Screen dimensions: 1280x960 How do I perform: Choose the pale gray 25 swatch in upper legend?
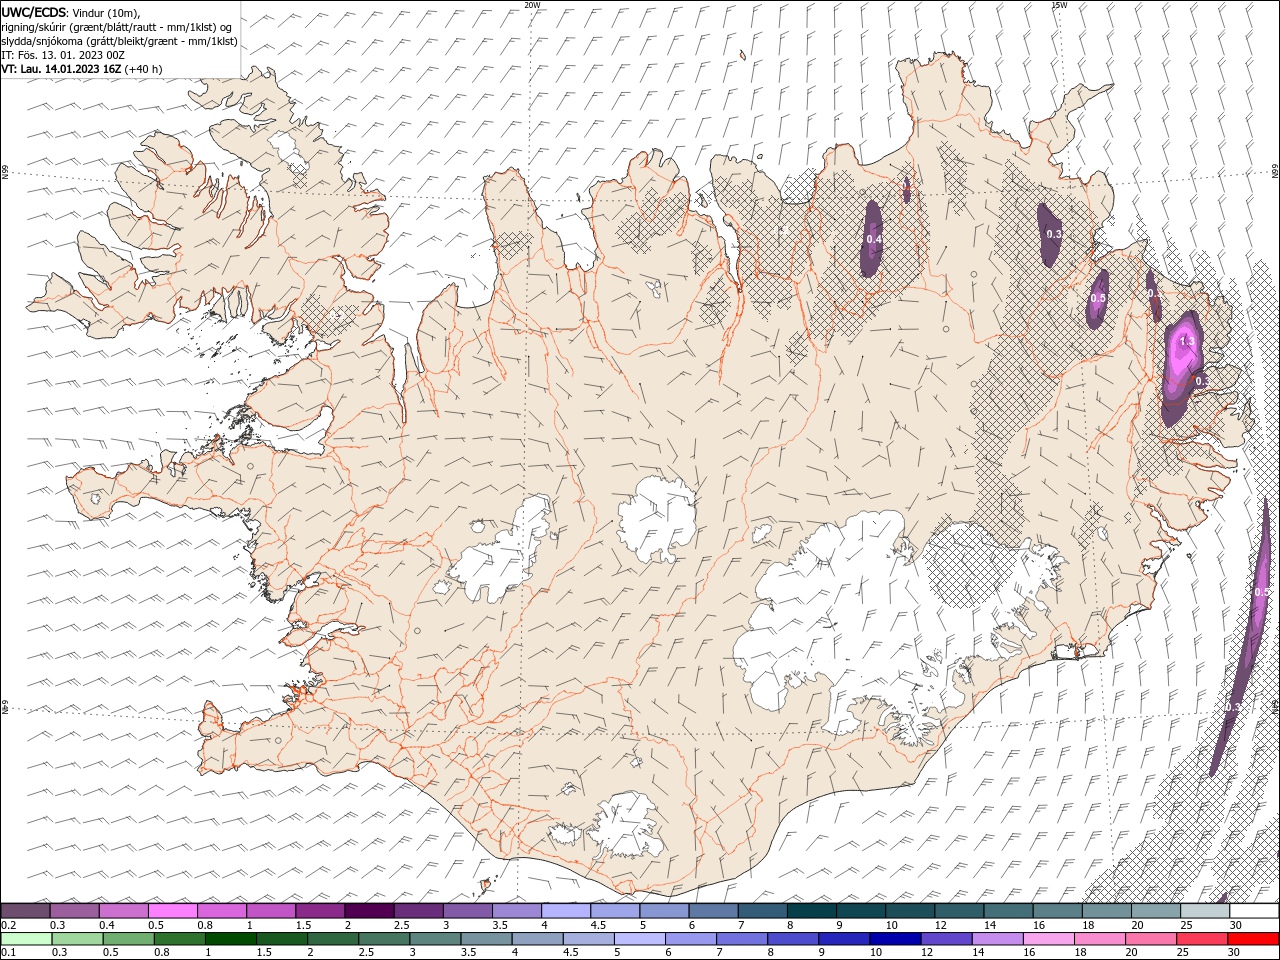point(1203,911)
